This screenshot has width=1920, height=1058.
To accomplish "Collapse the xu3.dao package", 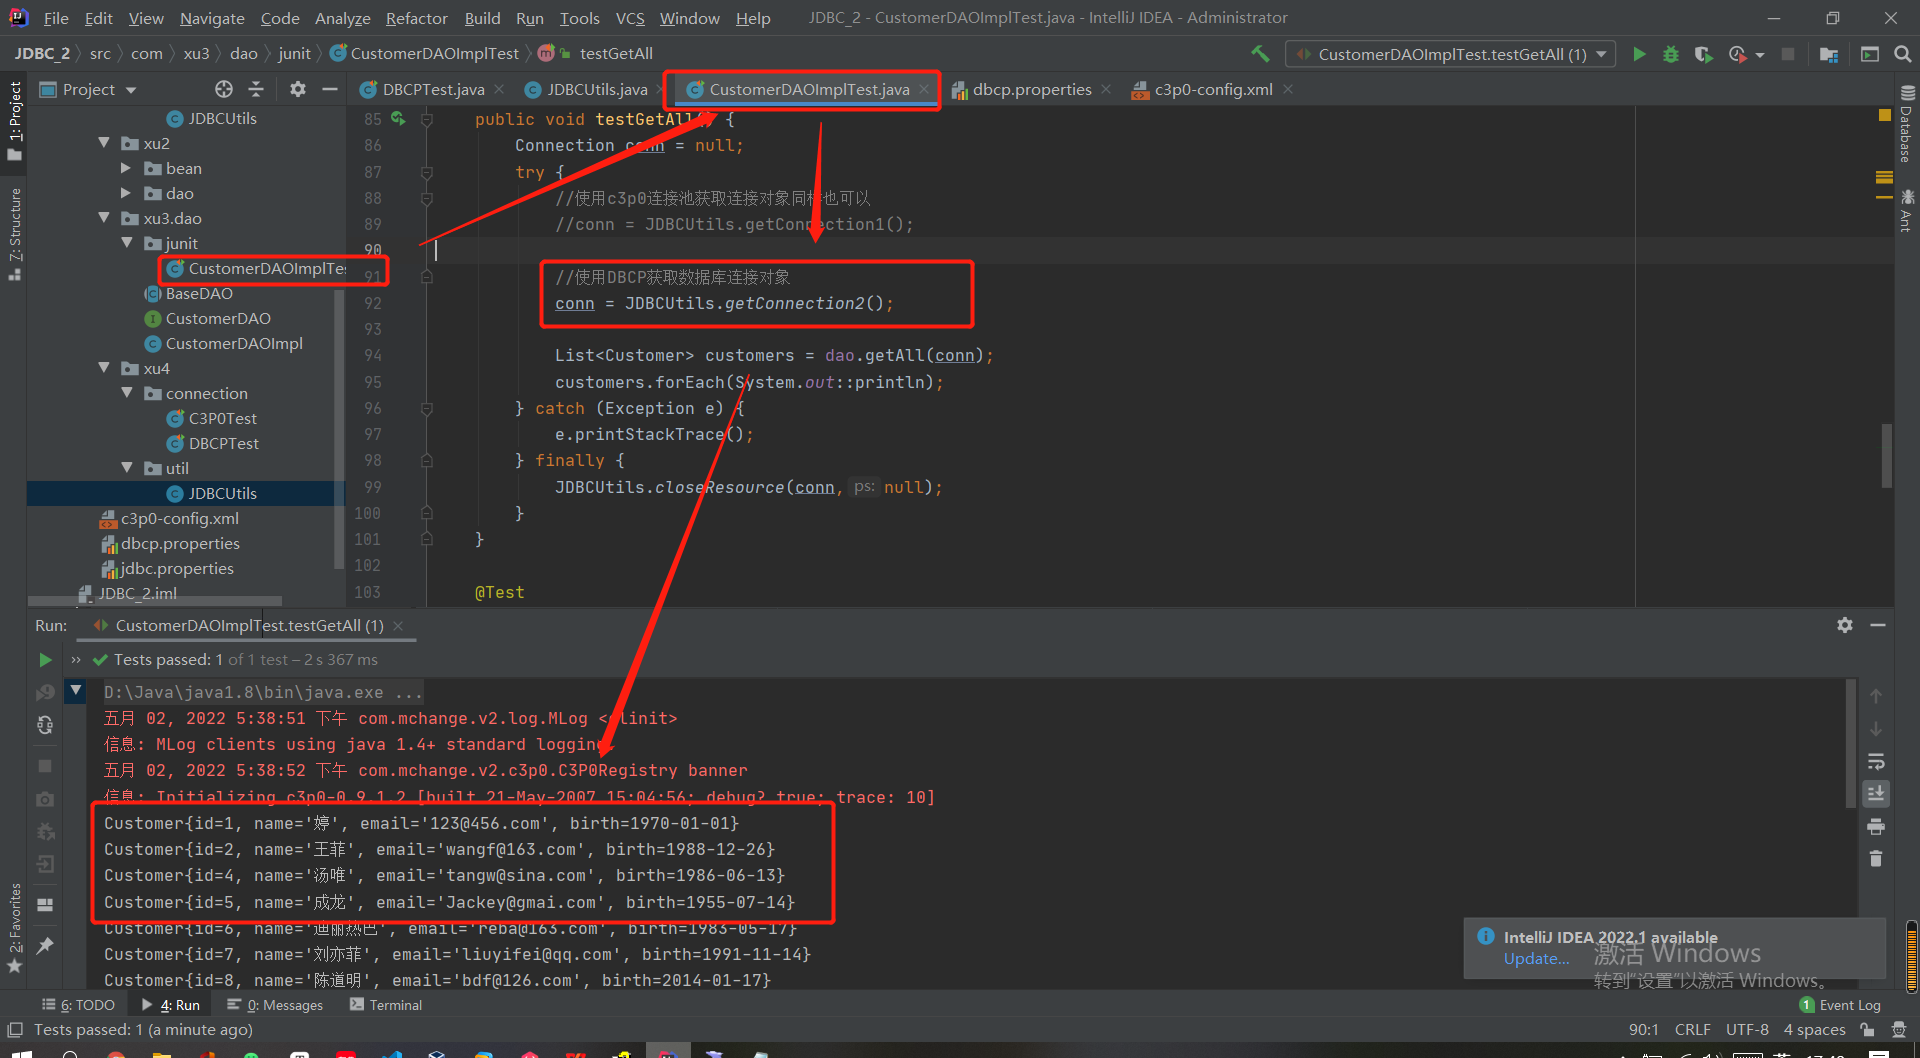I will coord(104,218).
